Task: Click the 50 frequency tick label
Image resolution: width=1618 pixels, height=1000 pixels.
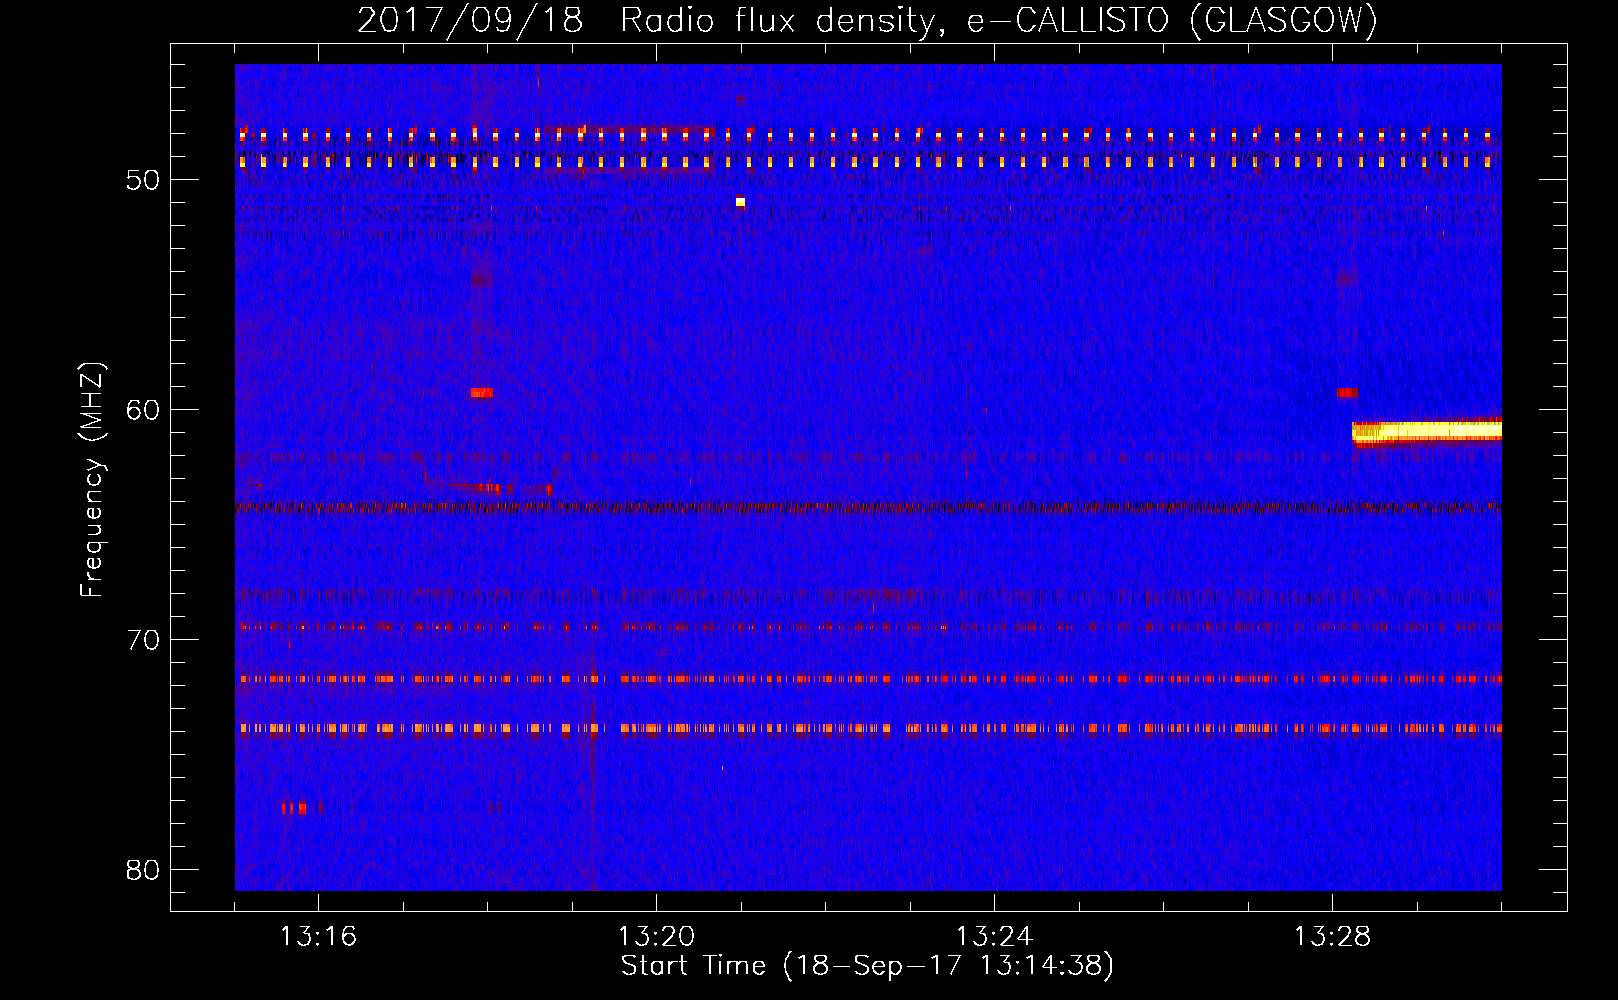Action: pos(143,181)
